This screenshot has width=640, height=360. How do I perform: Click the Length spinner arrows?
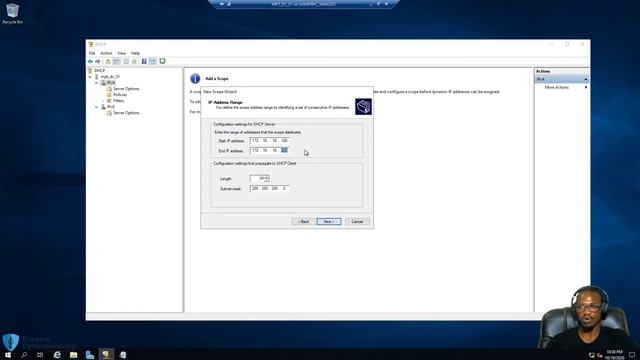[x=267, y=178]
